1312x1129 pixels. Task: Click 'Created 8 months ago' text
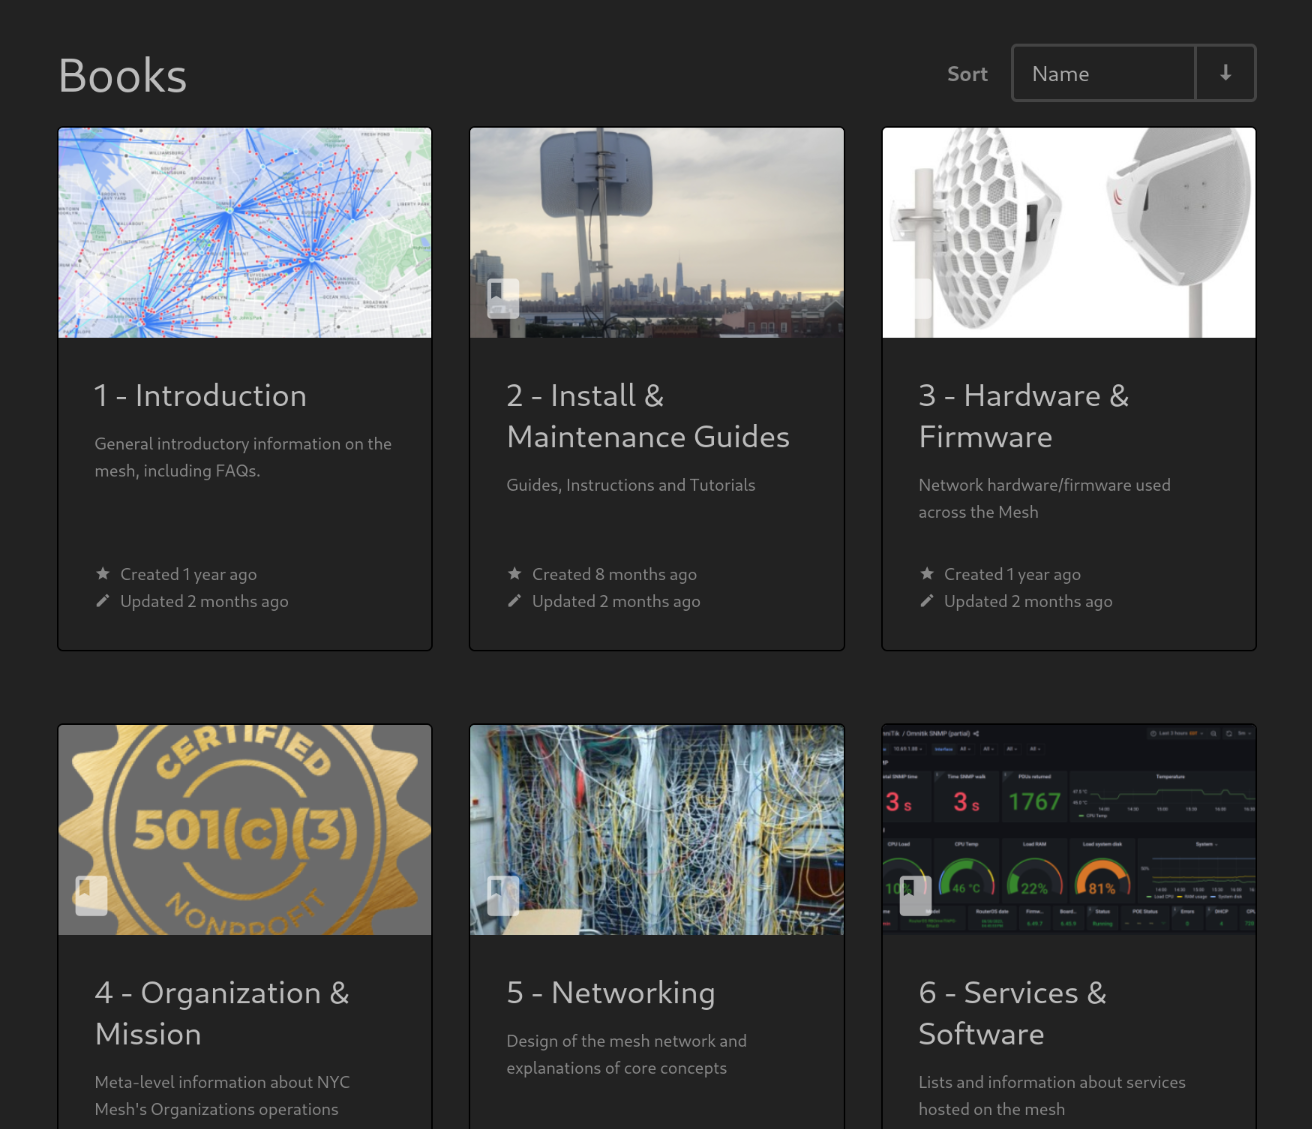click(614, 574)
